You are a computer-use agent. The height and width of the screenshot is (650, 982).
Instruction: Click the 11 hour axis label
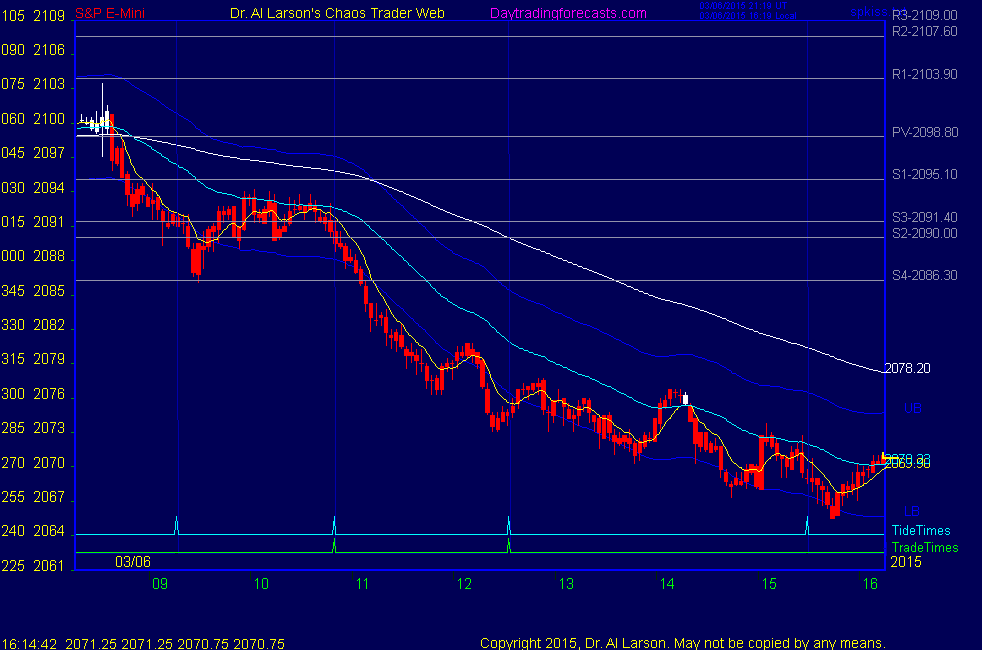pyautogui.click(x=363, y=584)
